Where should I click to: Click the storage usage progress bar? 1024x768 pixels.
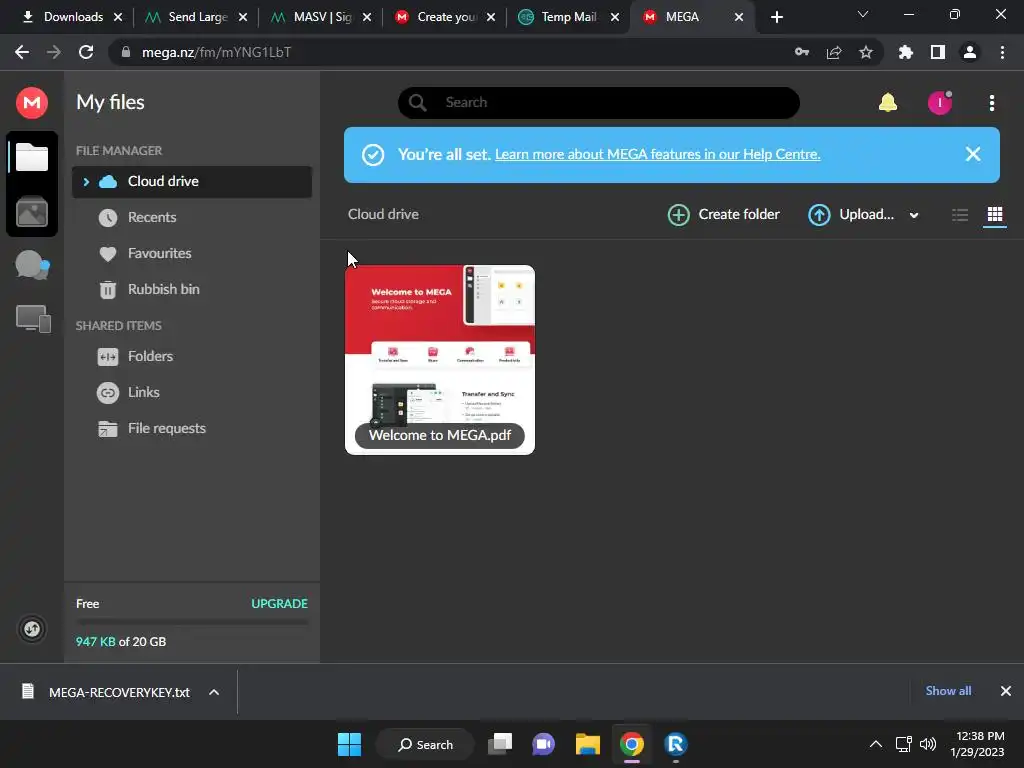(x=192, y=622)
